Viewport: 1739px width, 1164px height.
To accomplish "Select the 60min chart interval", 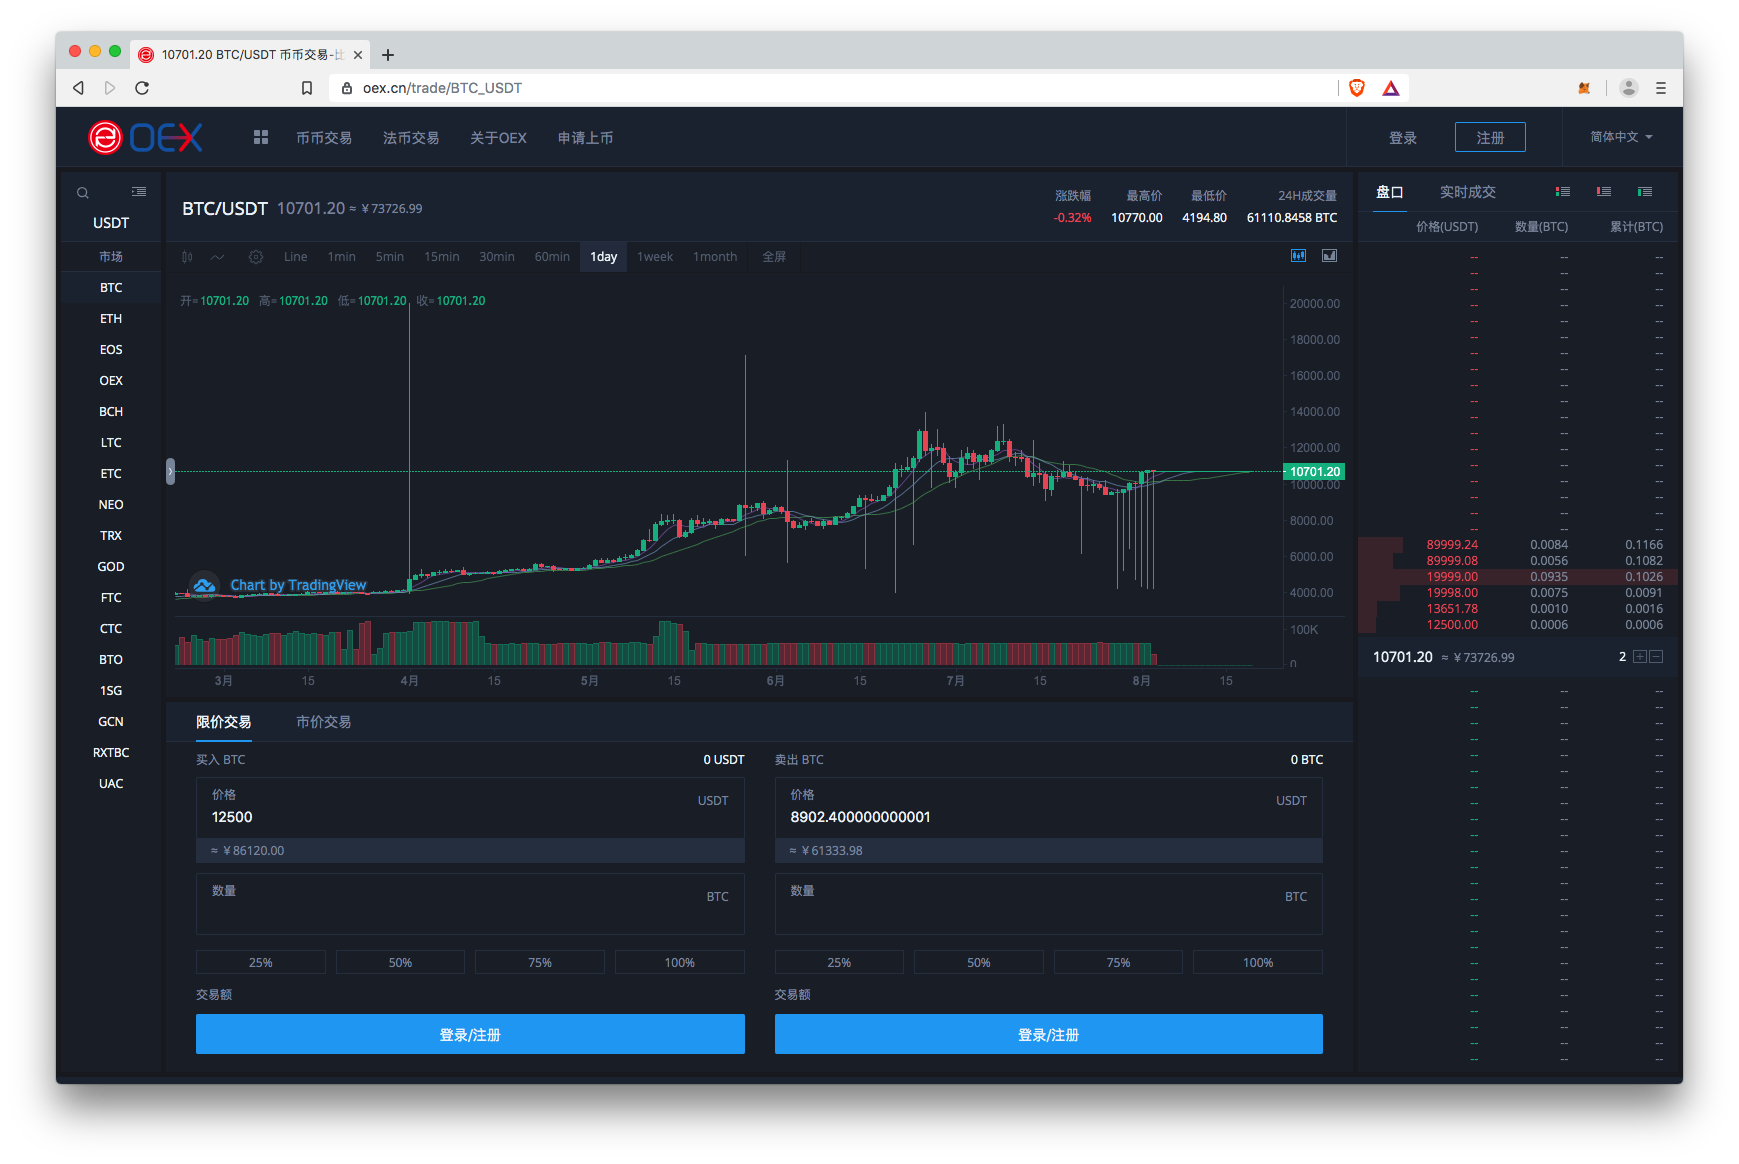I will (x=552, y=257).
